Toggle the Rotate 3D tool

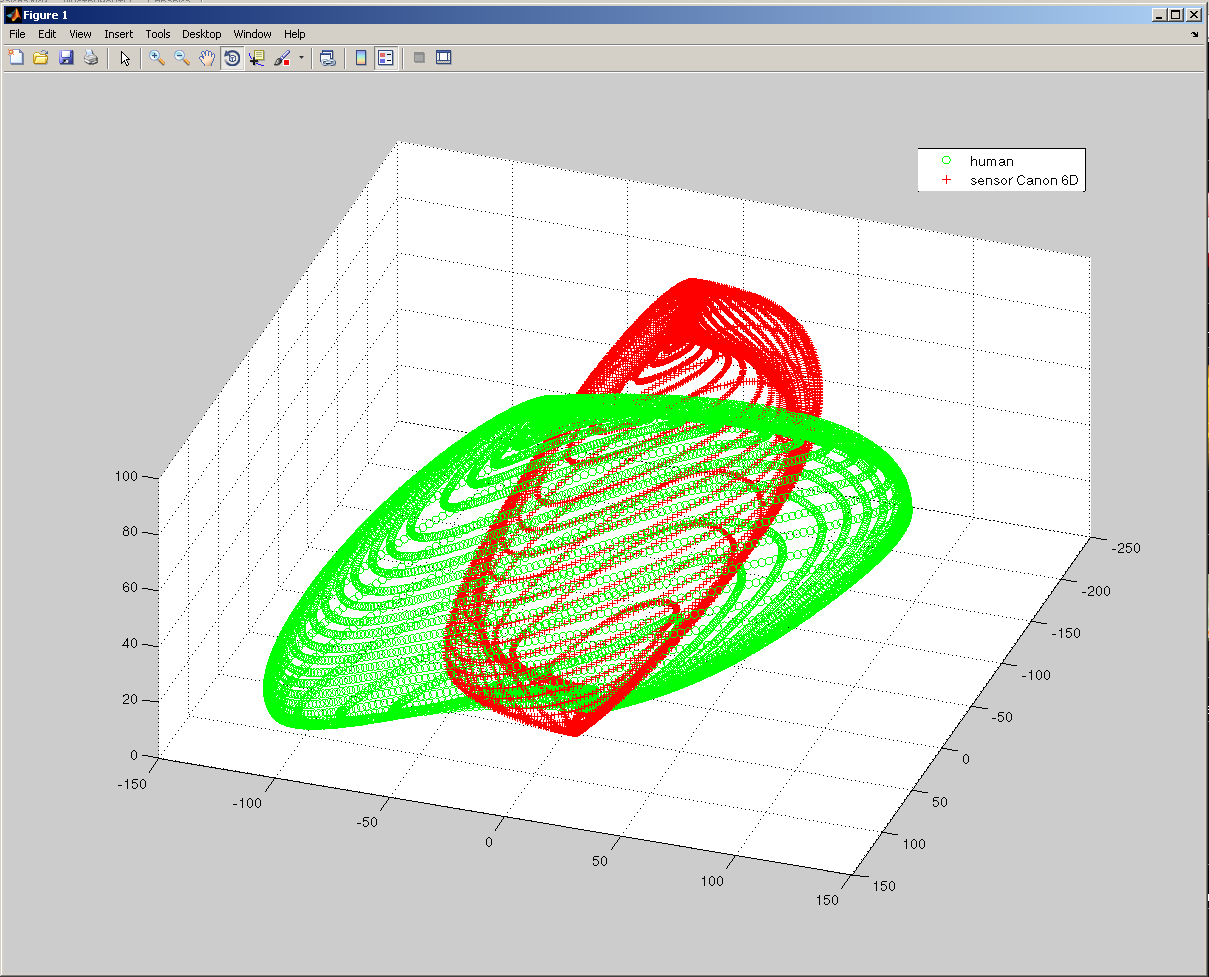pyautogui.click(x=232, y=58)
